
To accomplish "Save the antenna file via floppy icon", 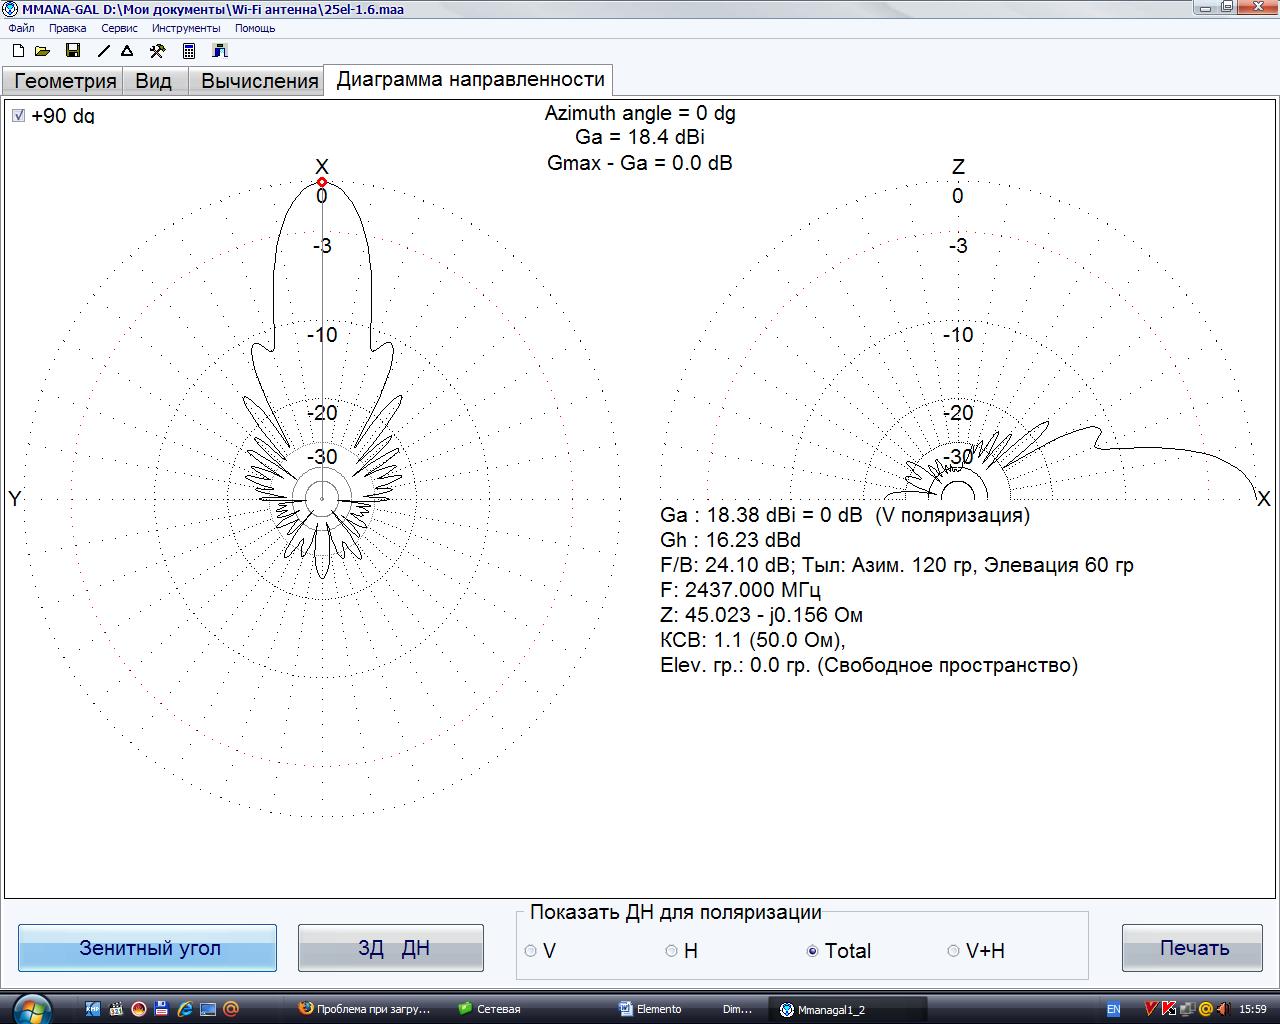I will click(x=72, y=51).
